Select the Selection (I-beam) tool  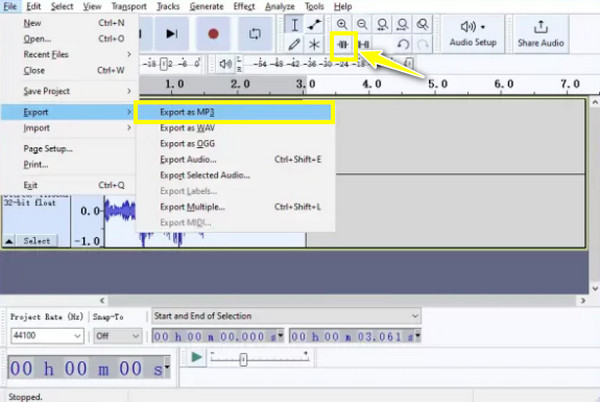tap(294, 25)
